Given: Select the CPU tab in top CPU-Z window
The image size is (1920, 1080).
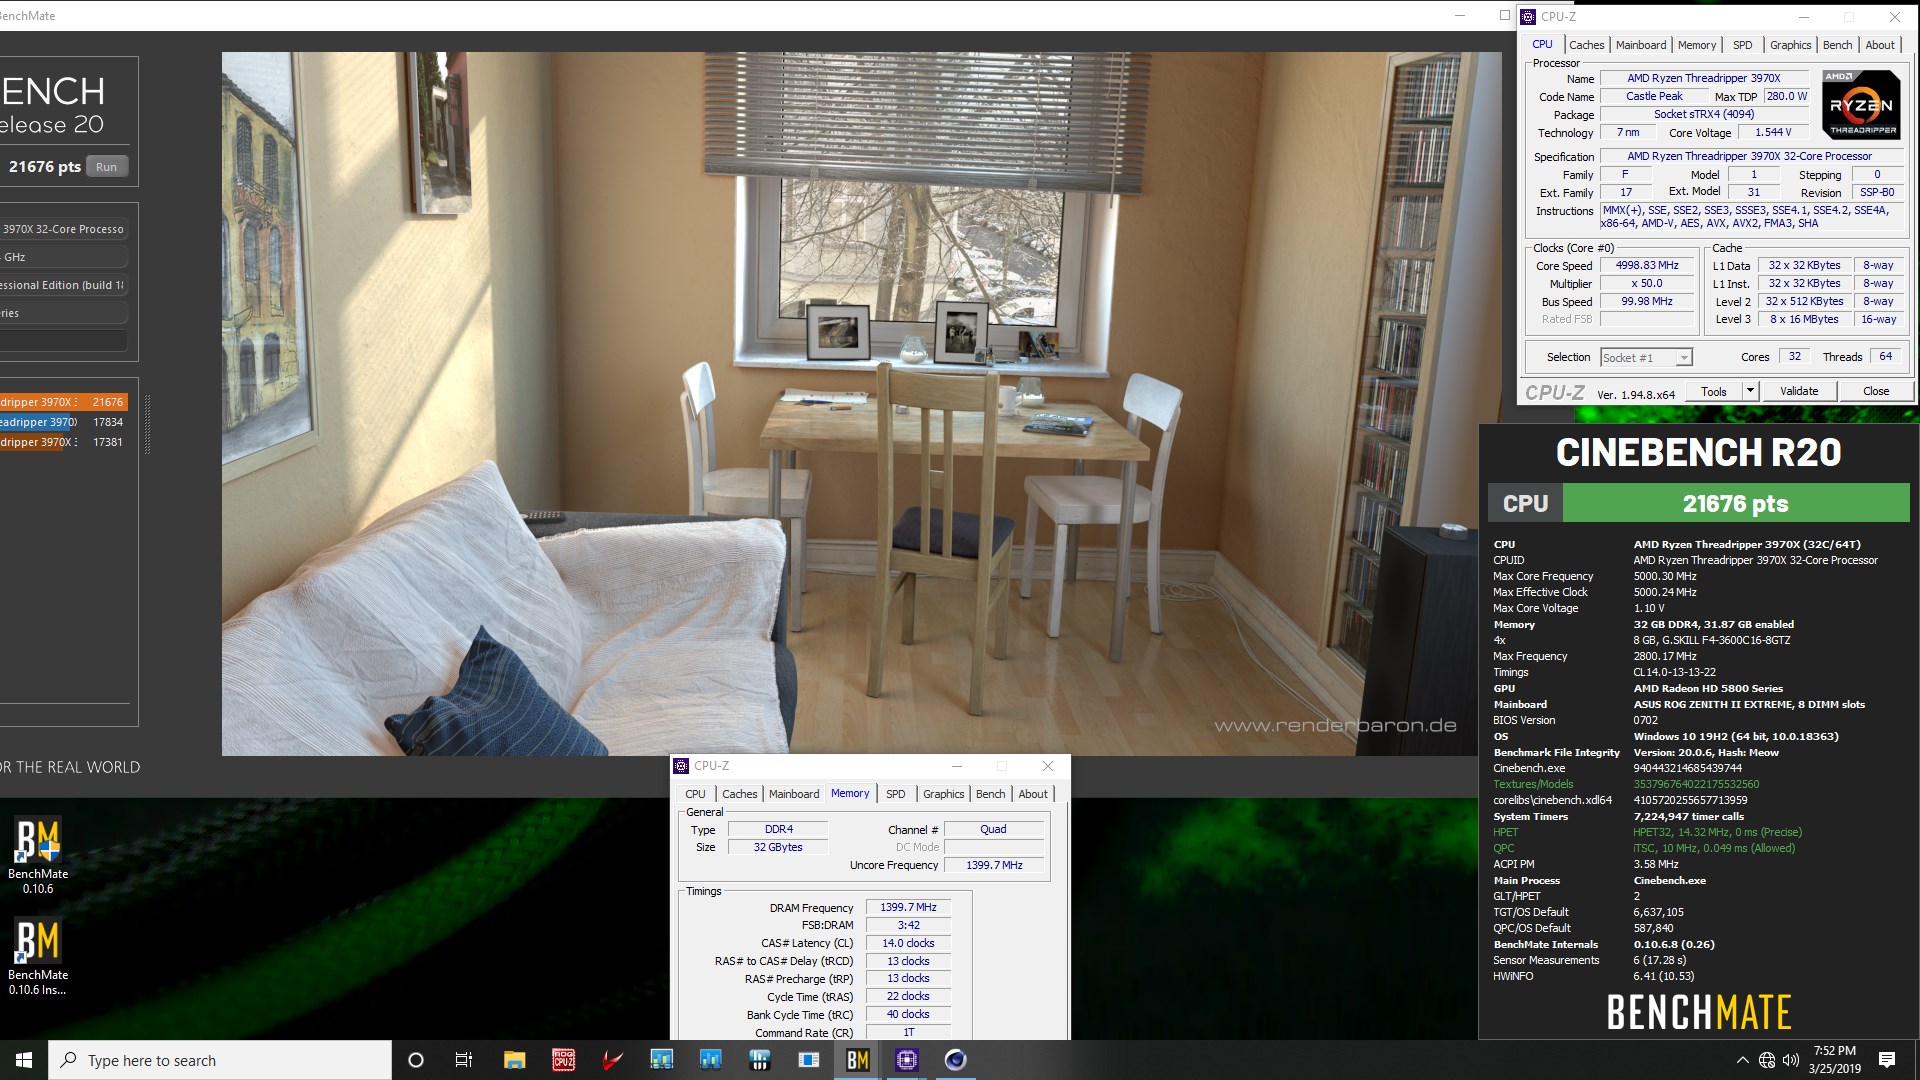Looking at the screenshot, I should [1542, 44].
